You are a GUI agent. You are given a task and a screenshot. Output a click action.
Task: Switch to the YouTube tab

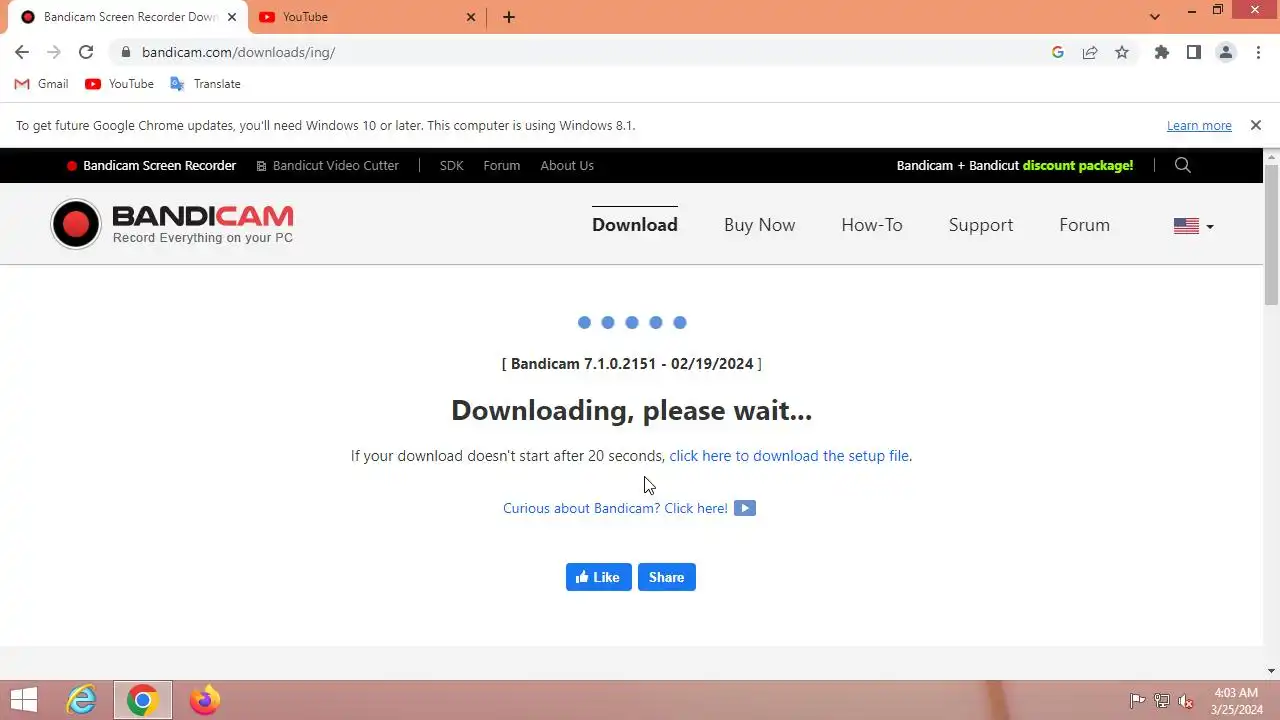point(366,17)
